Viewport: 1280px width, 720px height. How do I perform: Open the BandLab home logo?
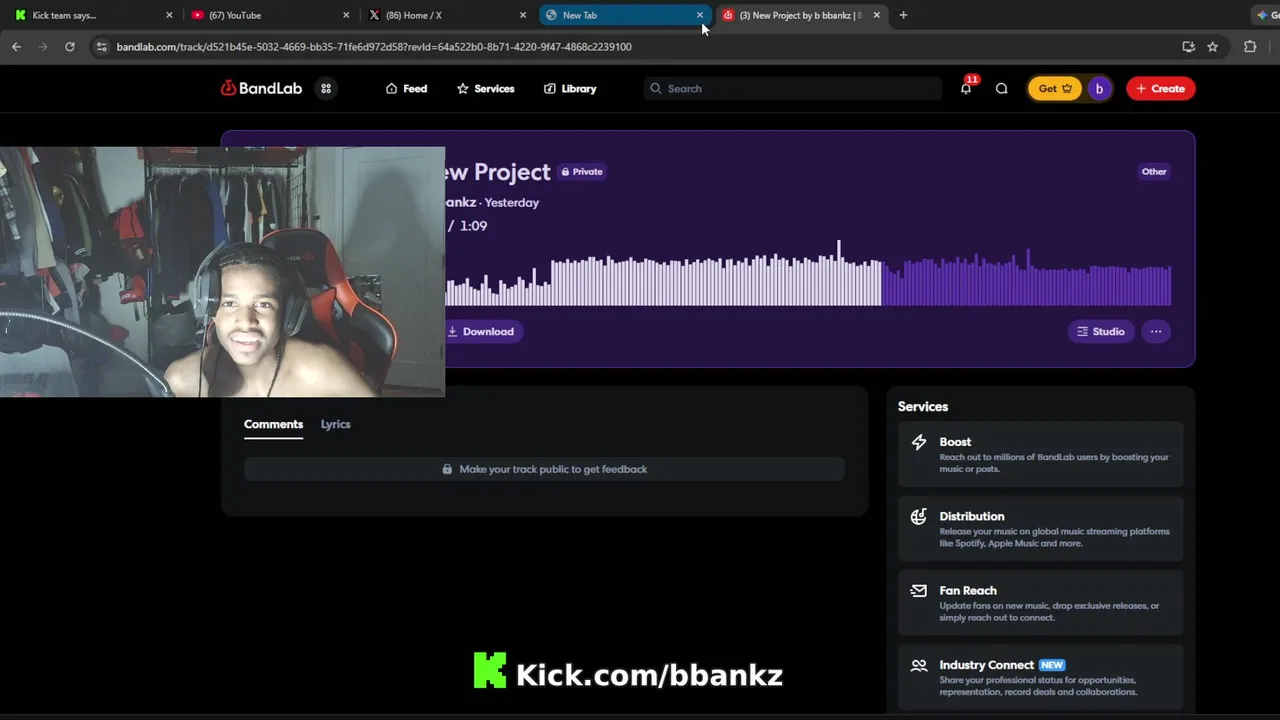coord(261,88)
